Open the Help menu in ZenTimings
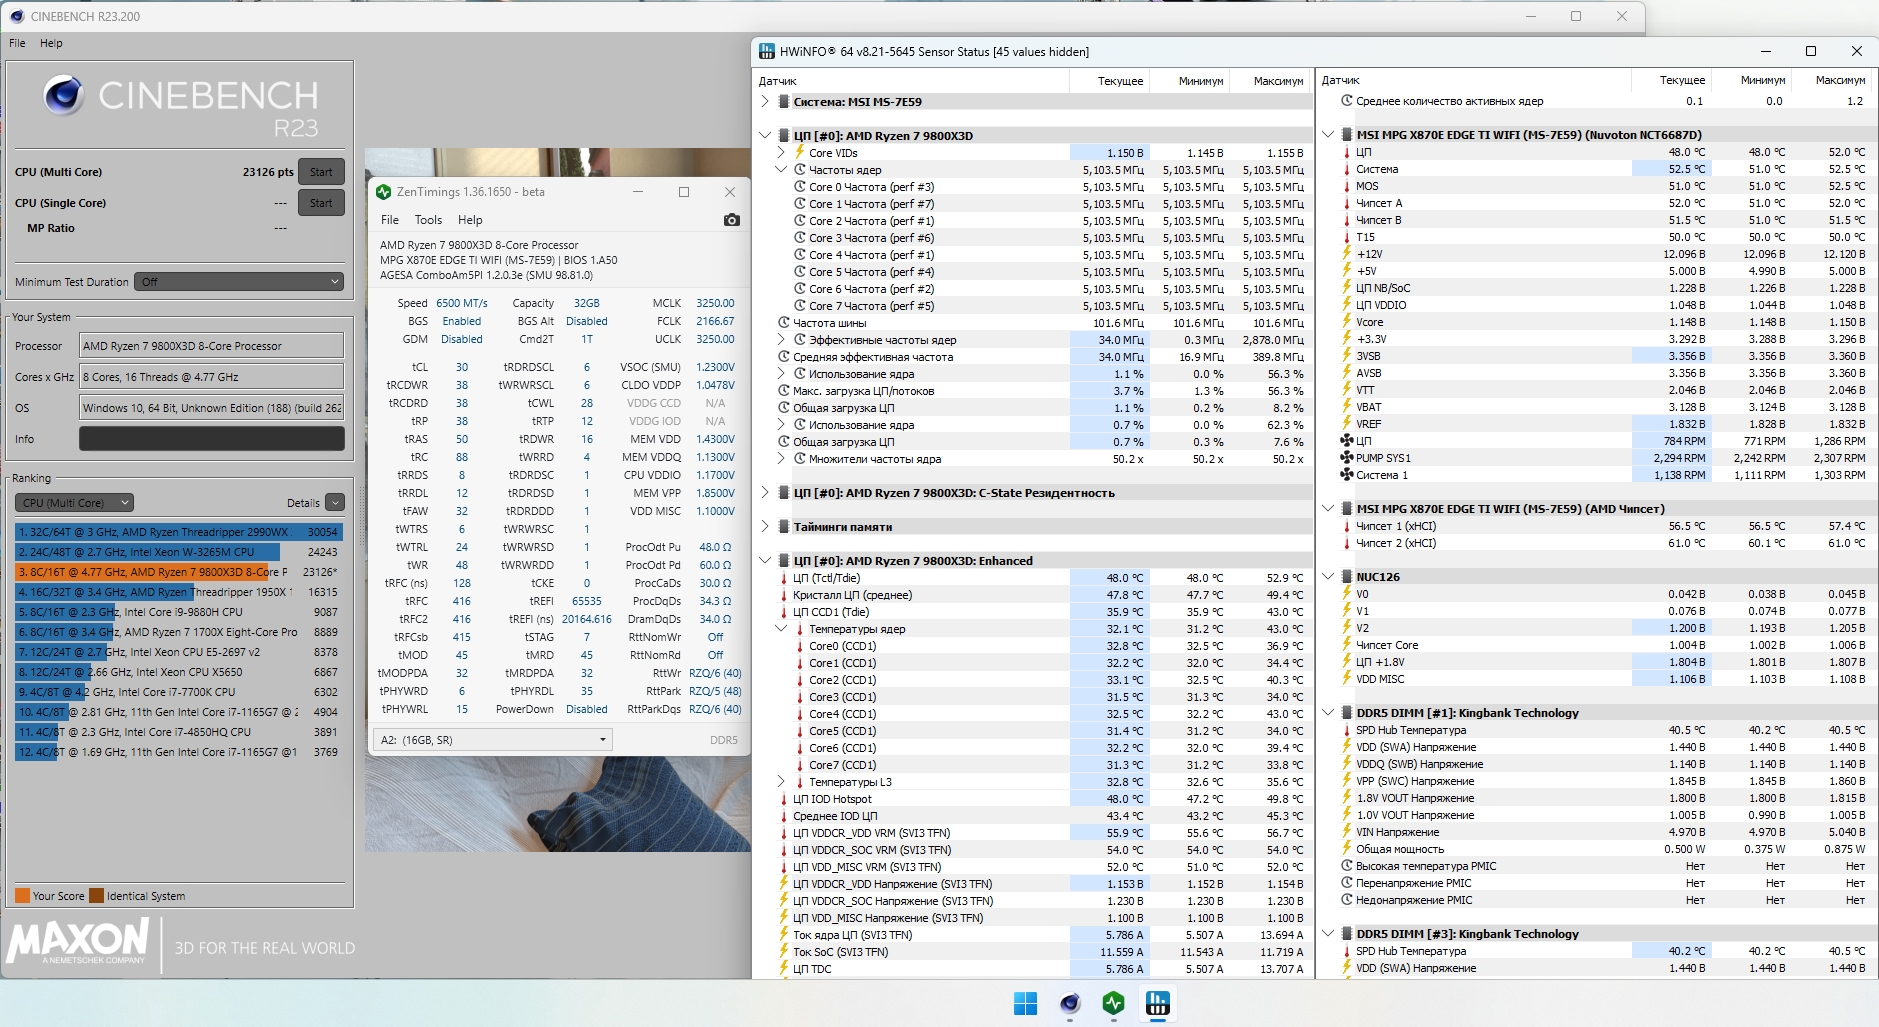1879x1027 pixels. coord(470,220)
